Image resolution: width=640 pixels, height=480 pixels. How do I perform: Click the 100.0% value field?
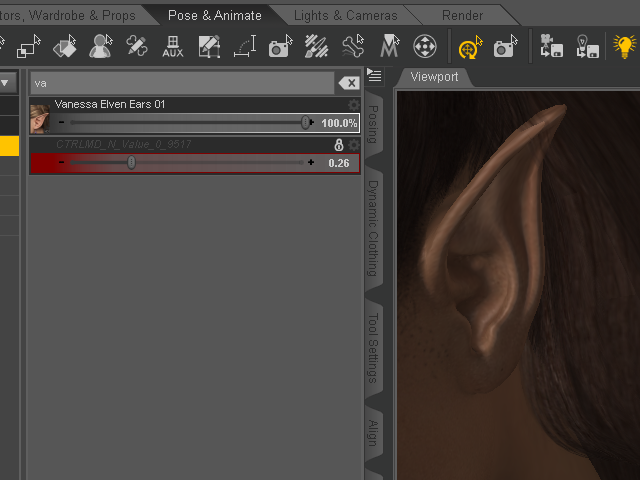(x=339, y=123)
